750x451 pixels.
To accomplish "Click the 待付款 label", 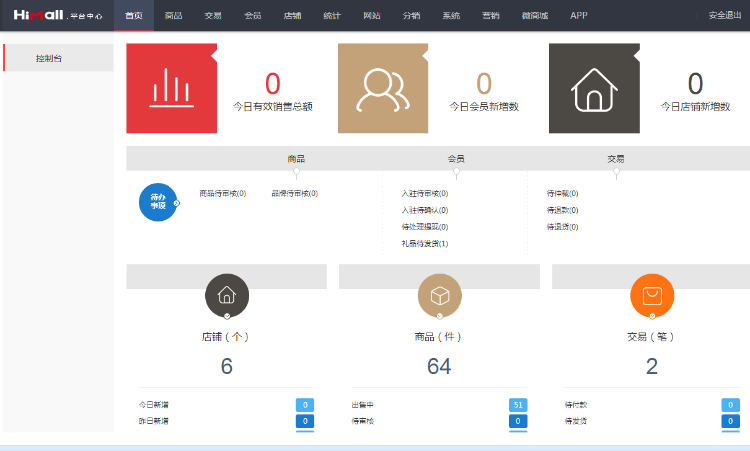I will pos(576,405).
